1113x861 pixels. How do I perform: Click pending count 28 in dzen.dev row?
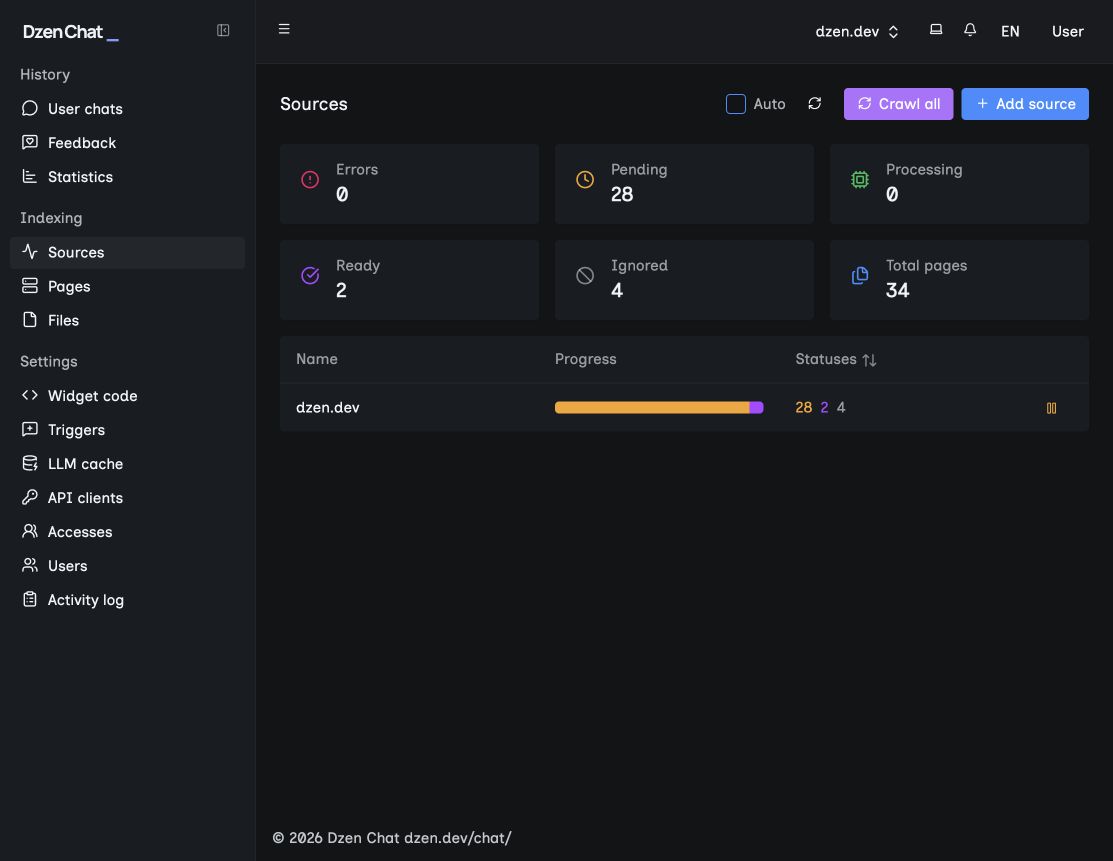point(804,407)
